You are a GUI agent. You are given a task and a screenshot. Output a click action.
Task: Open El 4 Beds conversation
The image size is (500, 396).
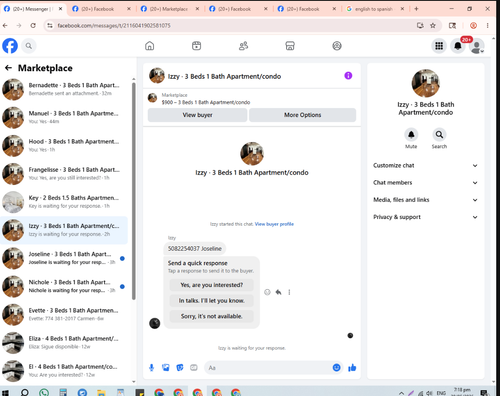pos(64,371)
